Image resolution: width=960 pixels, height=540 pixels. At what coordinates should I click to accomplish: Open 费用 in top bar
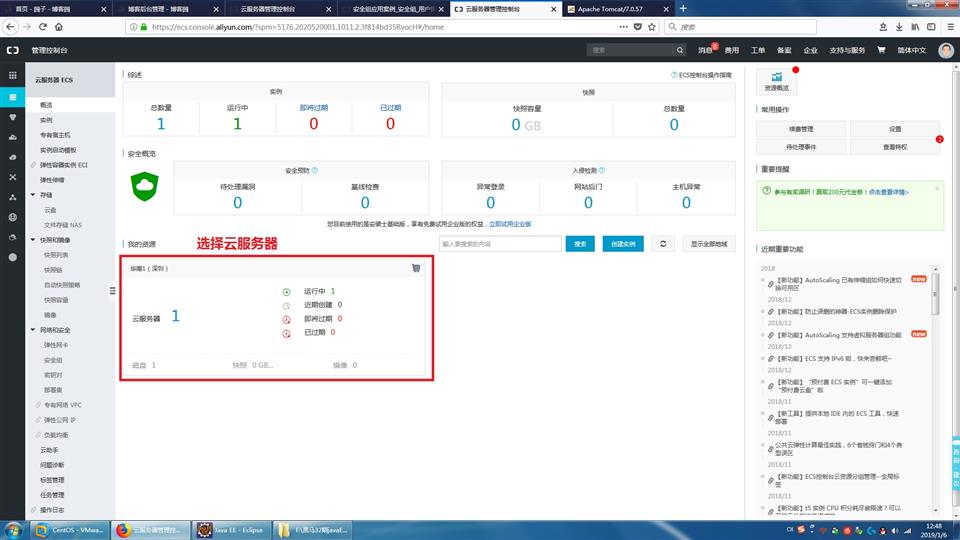[x=732, y=50]
